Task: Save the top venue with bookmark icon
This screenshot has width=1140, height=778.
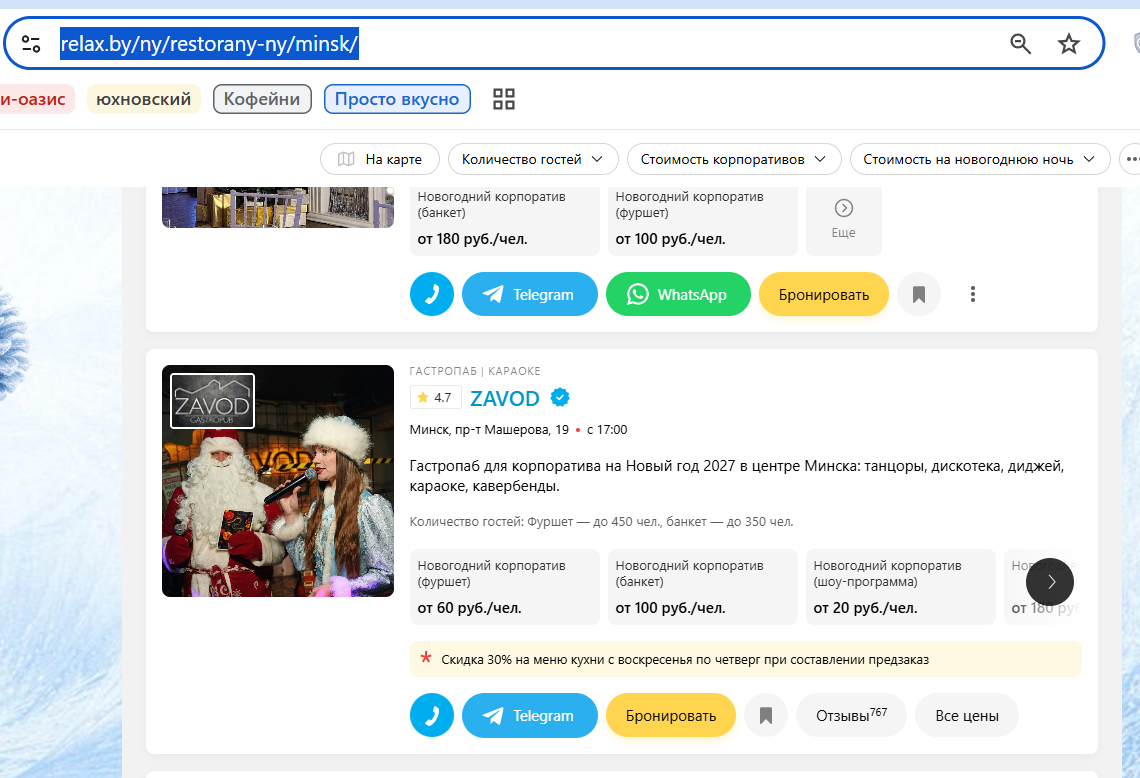Action: tap(919, 294)
